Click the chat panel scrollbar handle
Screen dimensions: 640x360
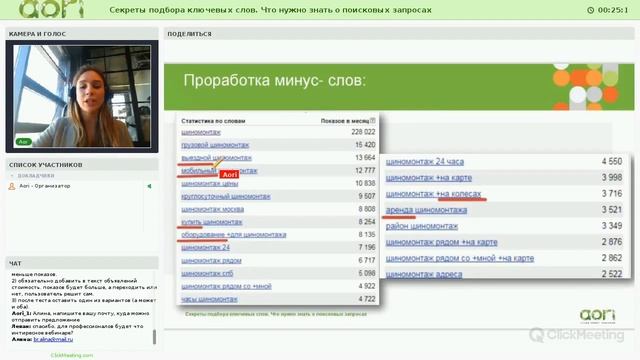pyautogui.click(x=154, y=337)
